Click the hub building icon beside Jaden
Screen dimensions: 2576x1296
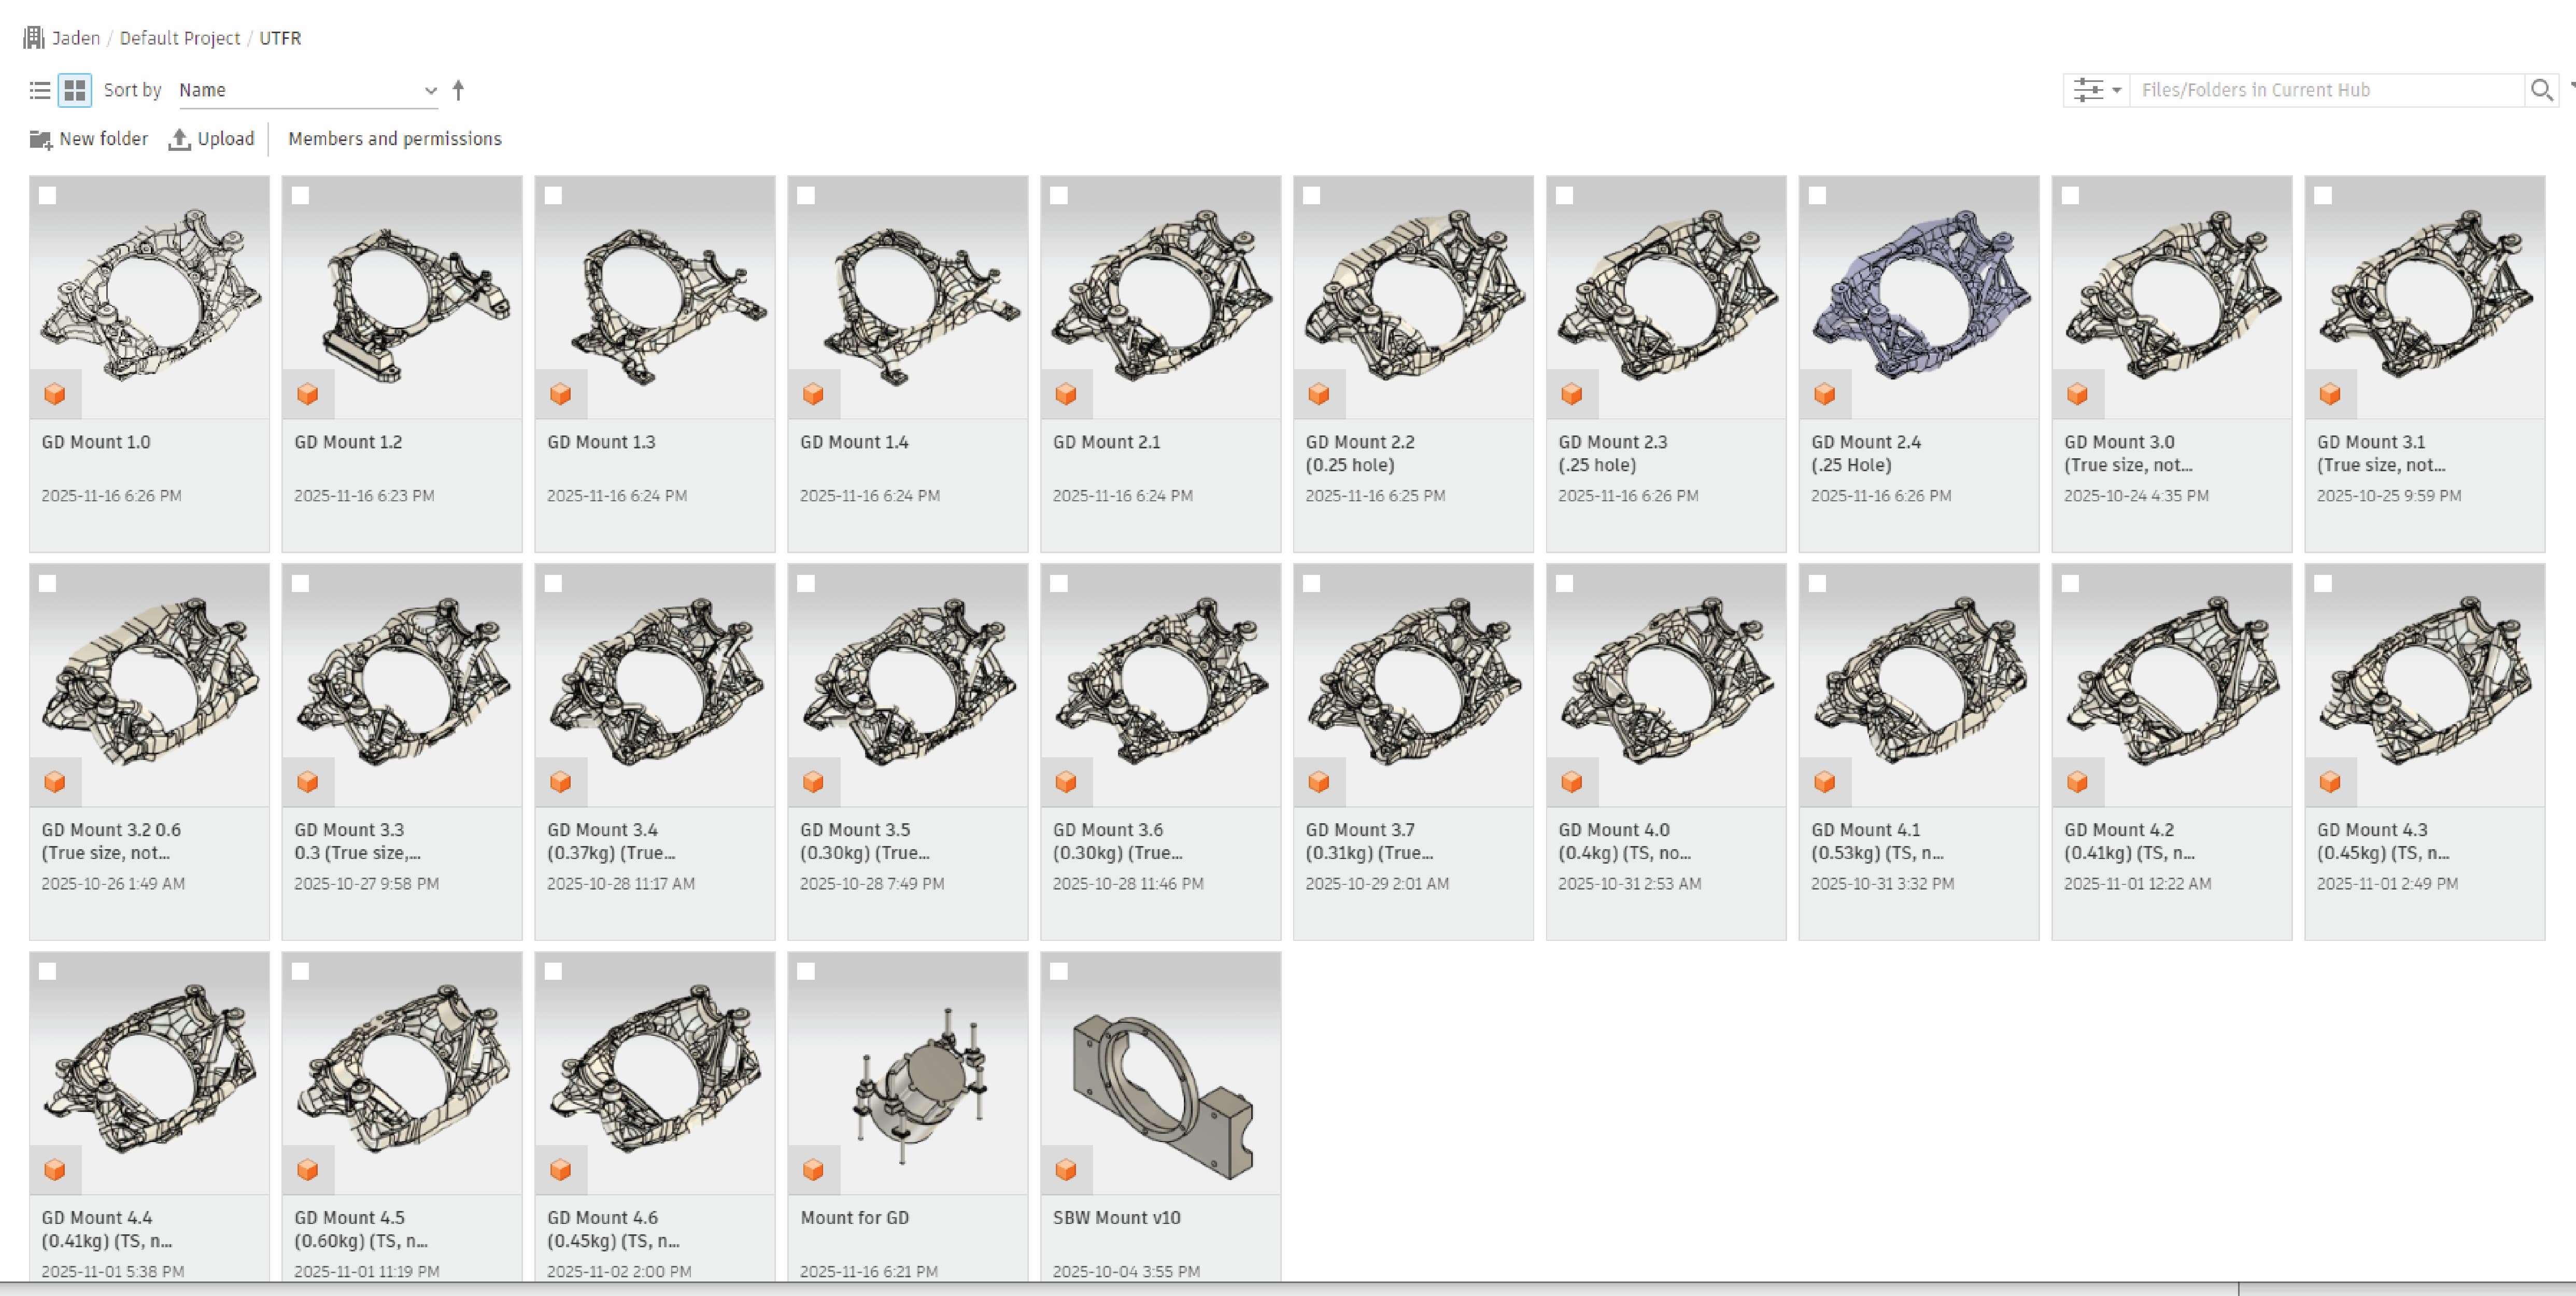tap(34, 38)
